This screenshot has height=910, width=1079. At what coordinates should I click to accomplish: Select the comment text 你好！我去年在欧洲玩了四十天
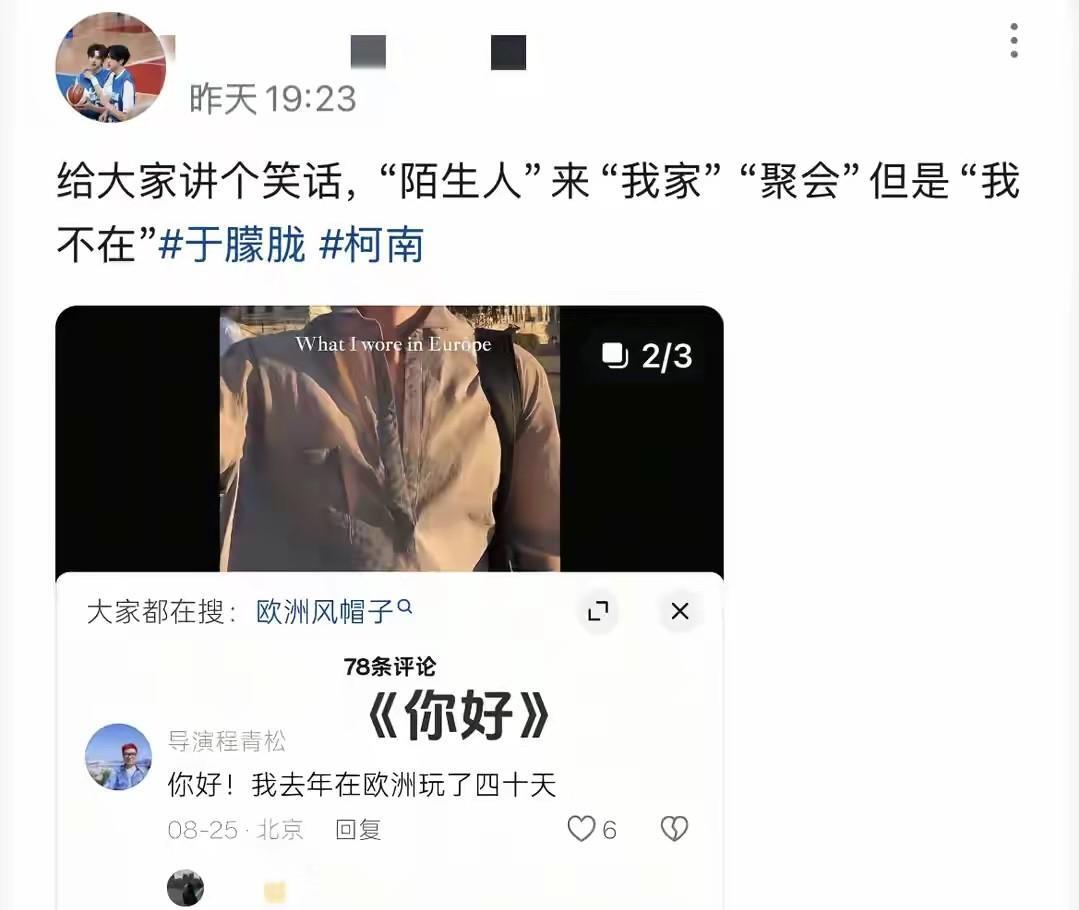[362, 785]
